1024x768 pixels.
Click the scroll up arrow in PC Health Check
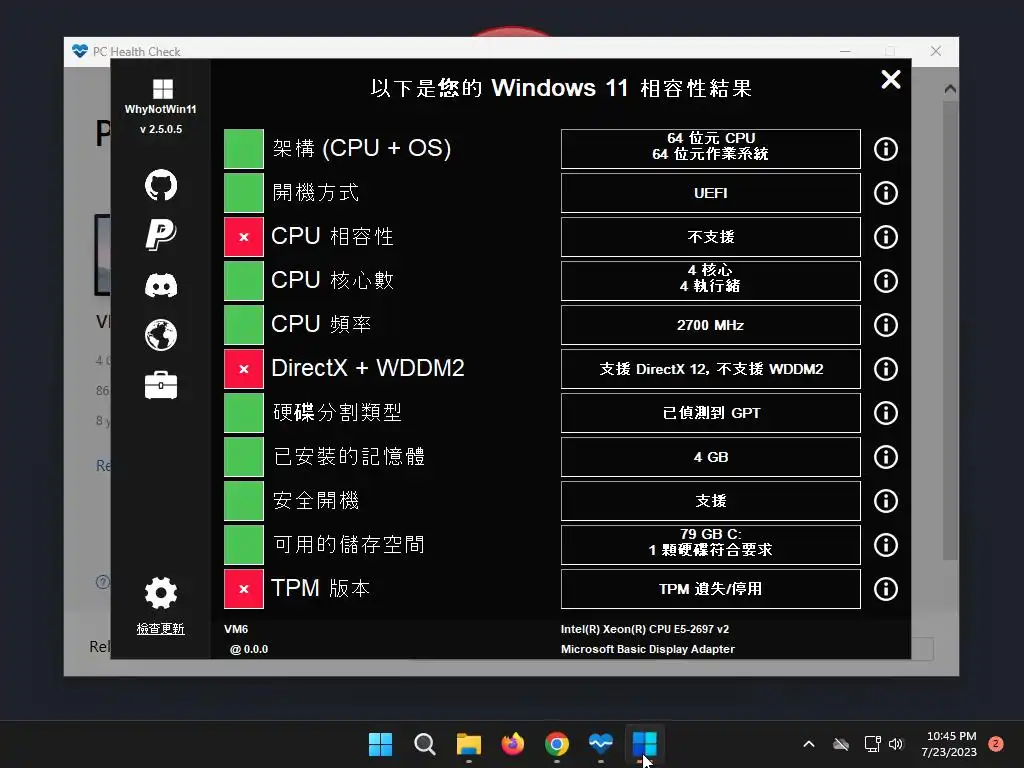click(x=950, y=89)
